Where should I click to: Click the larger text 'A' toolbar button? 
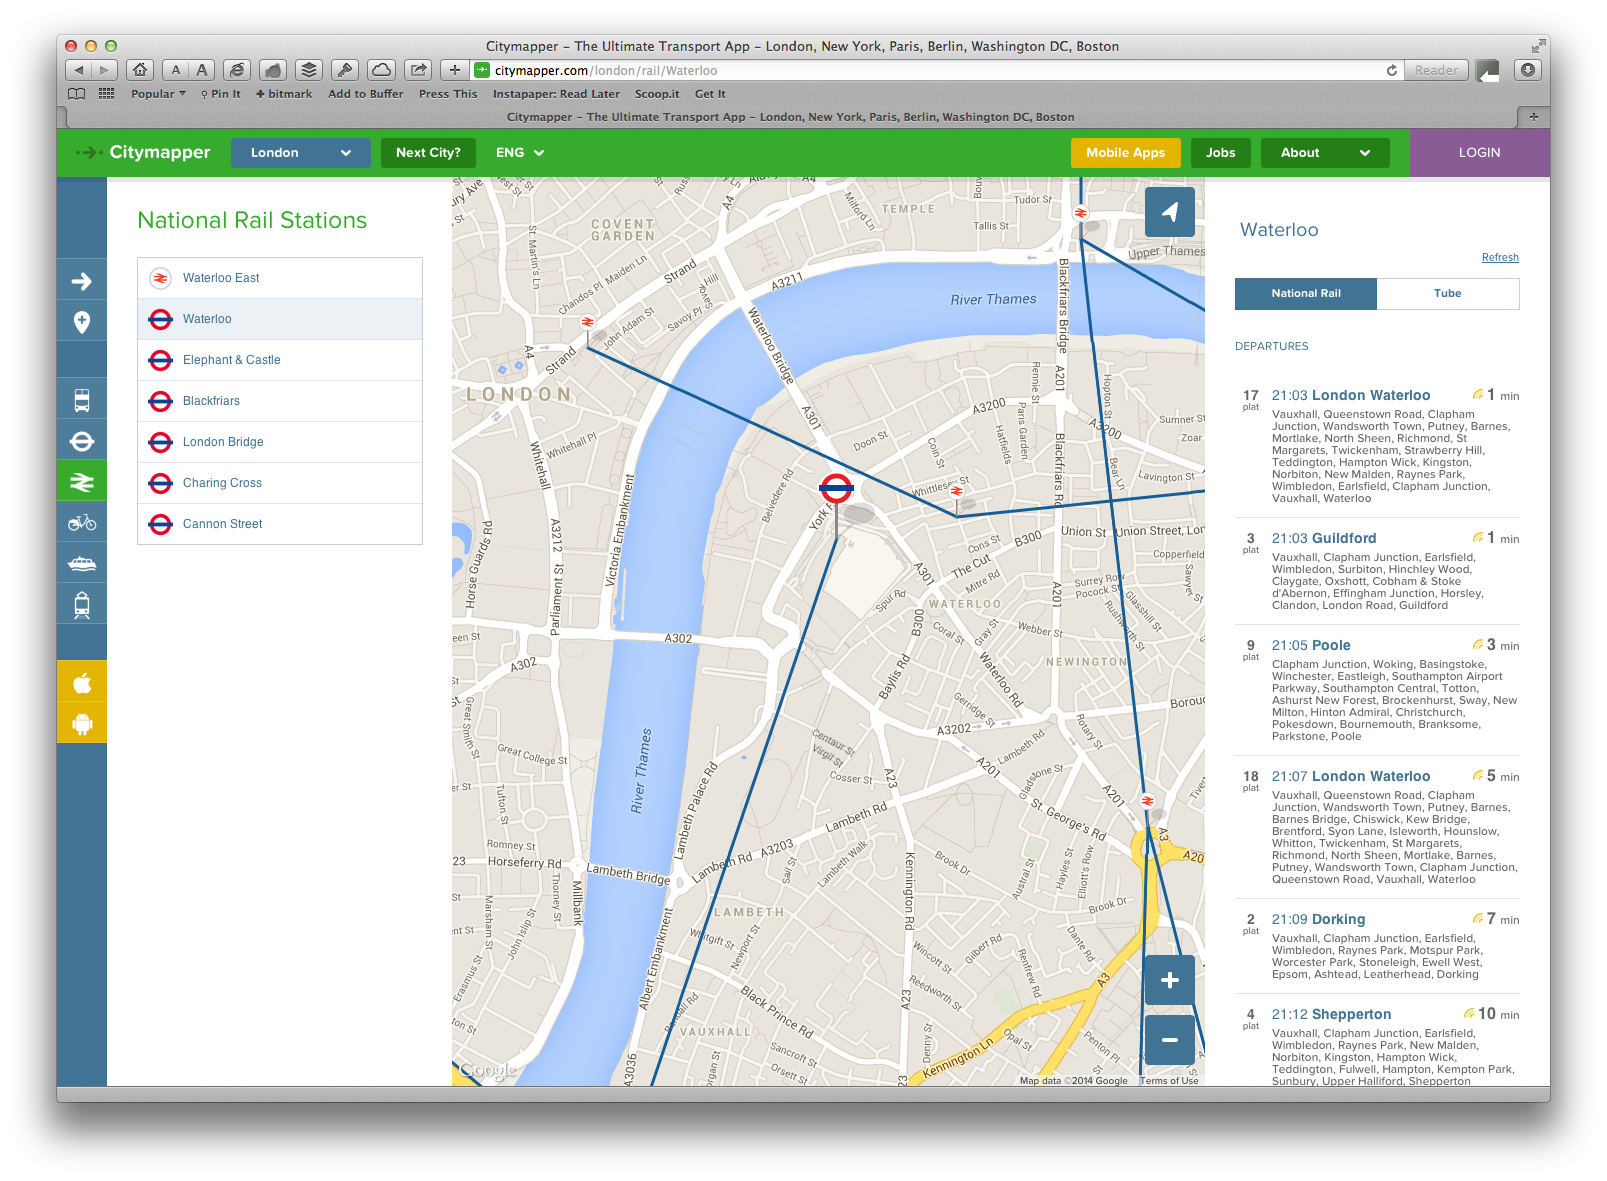click(x=202, y=70)
